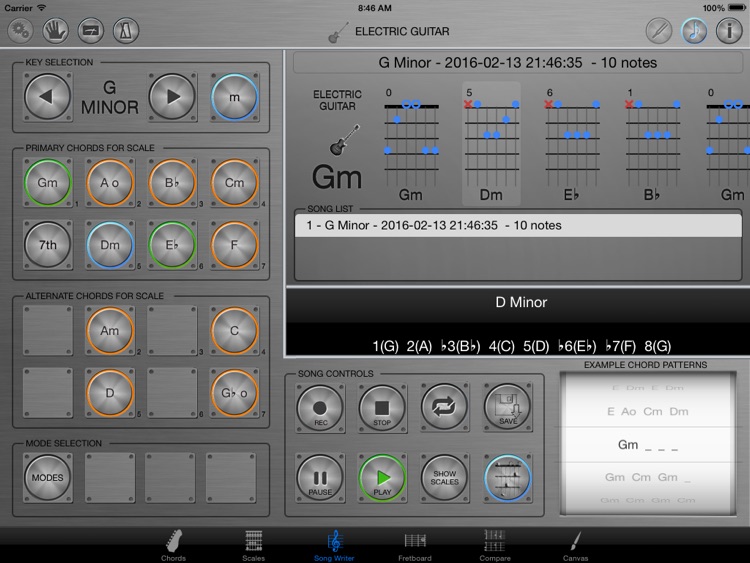Toggle the minor 'm' key button
The height and width of the screenshot is (563, 750).
pyautogui.click(x=234, y=97)
